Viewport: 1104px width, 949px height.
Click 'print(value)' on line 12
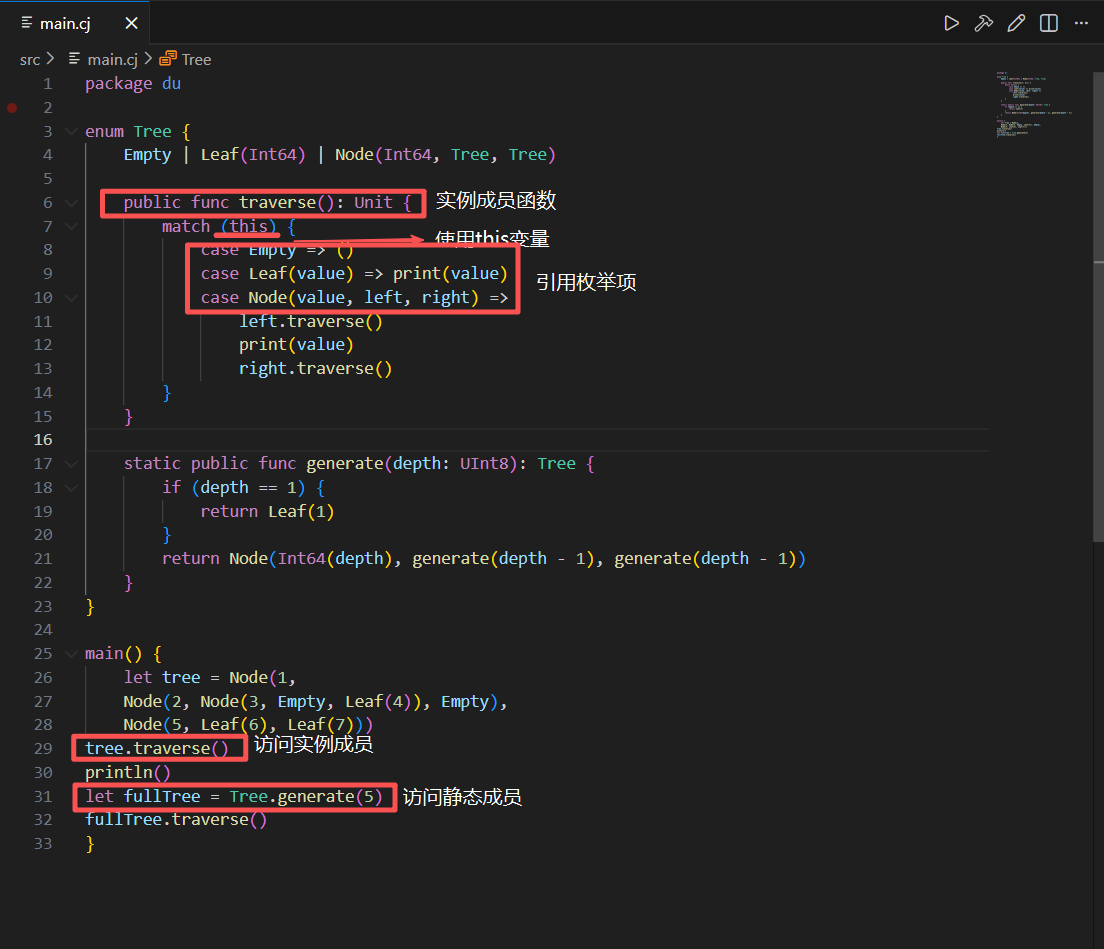296,345
